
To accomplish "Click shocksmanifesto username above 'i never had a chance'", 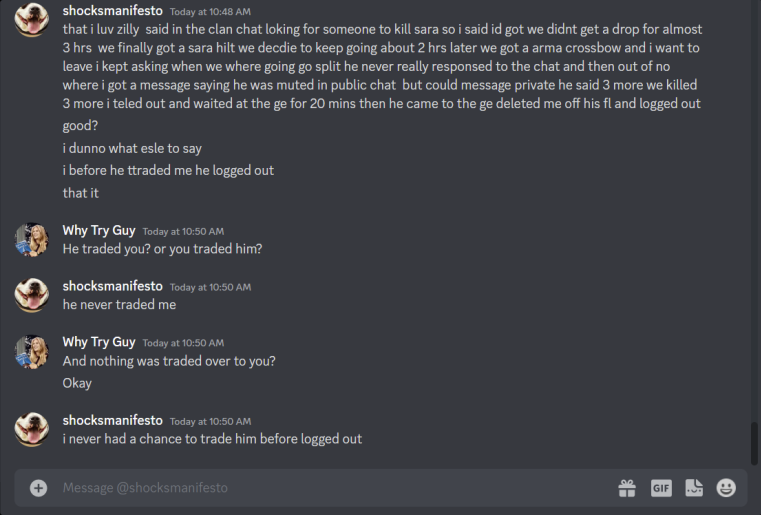I will tap(113, 420).
